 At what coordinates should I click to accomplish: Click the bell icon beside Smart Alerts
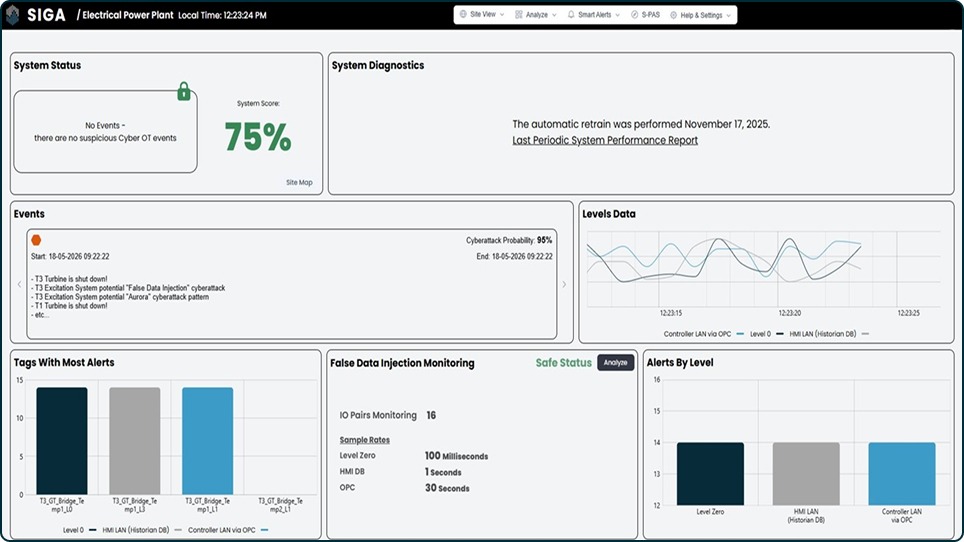571,15
